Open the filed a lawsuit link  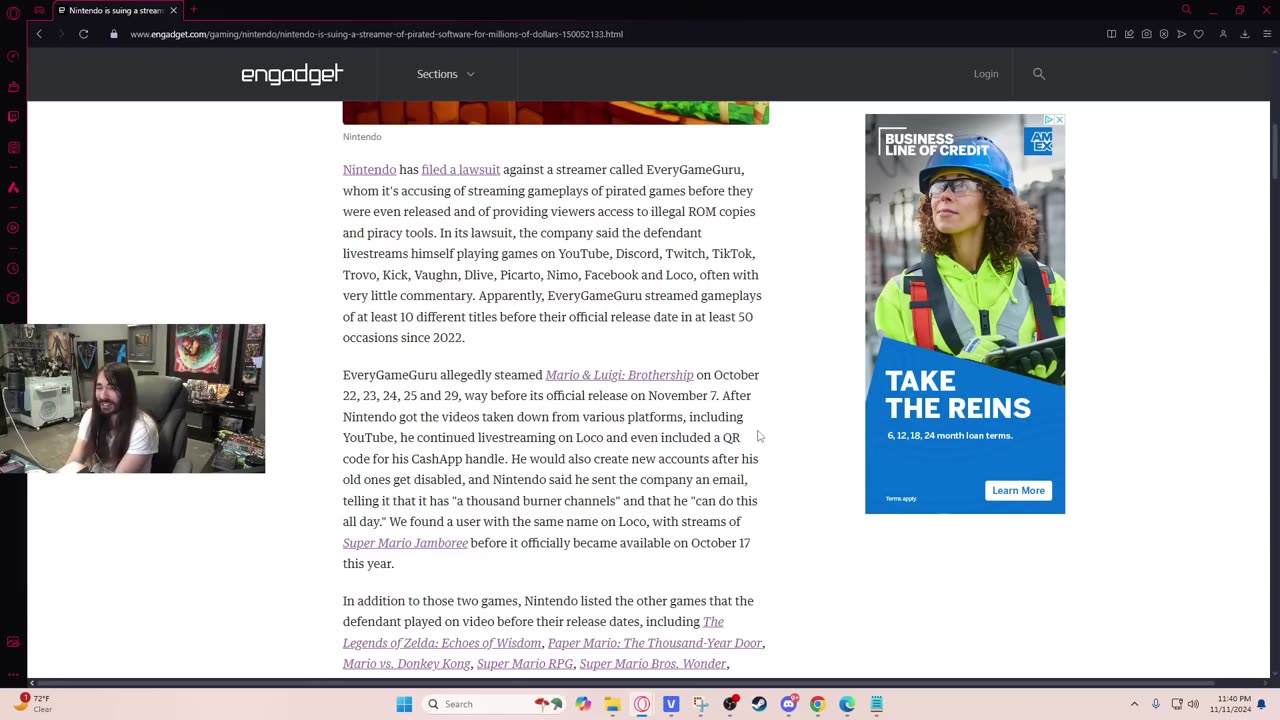[460, 170]
